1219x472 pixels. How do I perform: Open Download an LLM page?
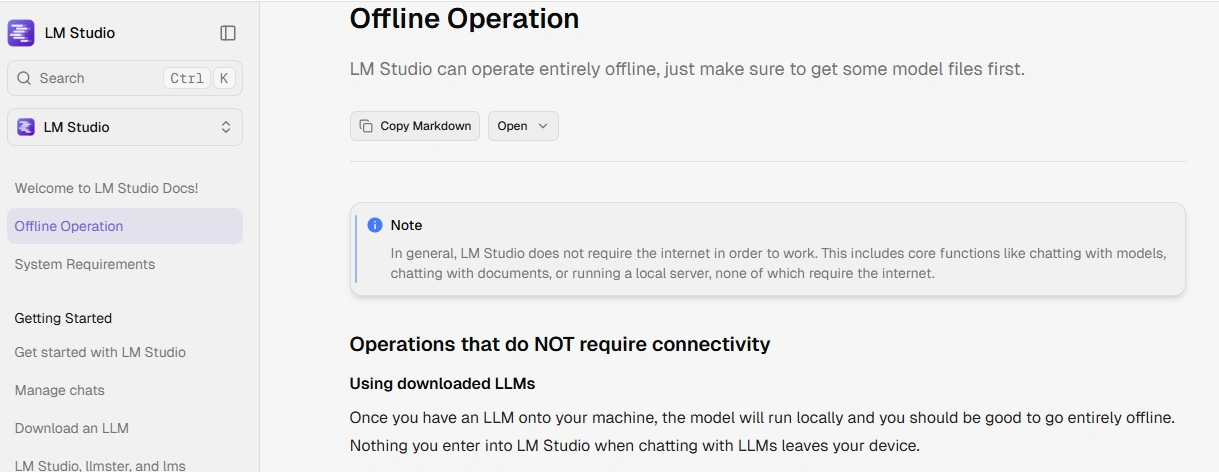pos(72,428)
